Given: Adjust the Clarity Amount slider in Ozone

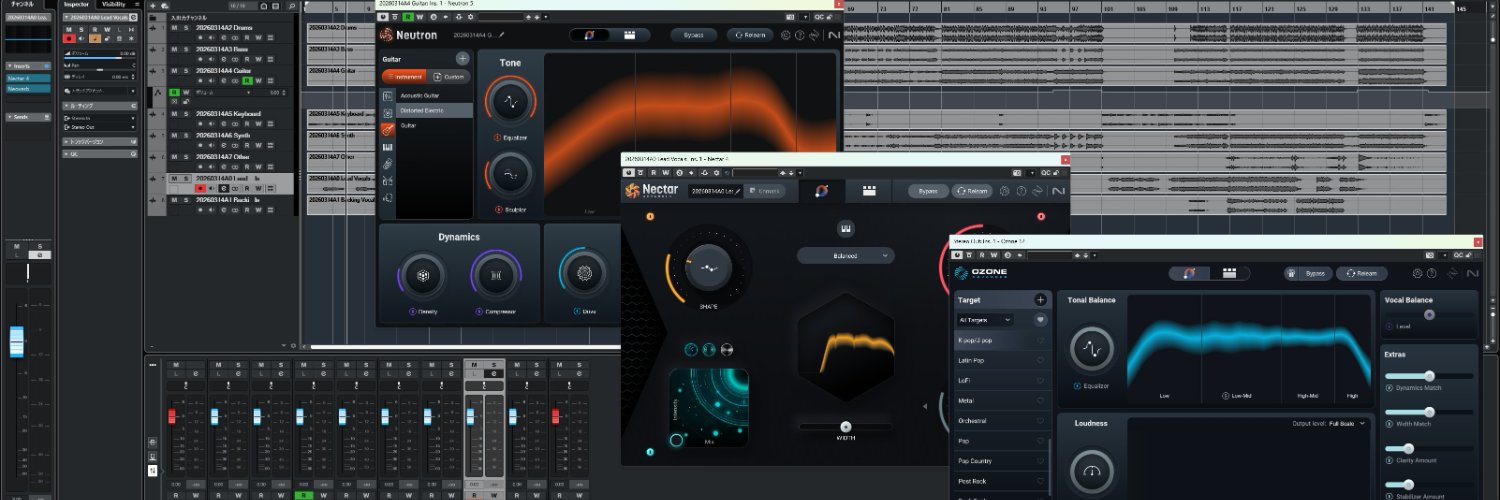Looking at the screenshot, I should [x=1429, y=448].
